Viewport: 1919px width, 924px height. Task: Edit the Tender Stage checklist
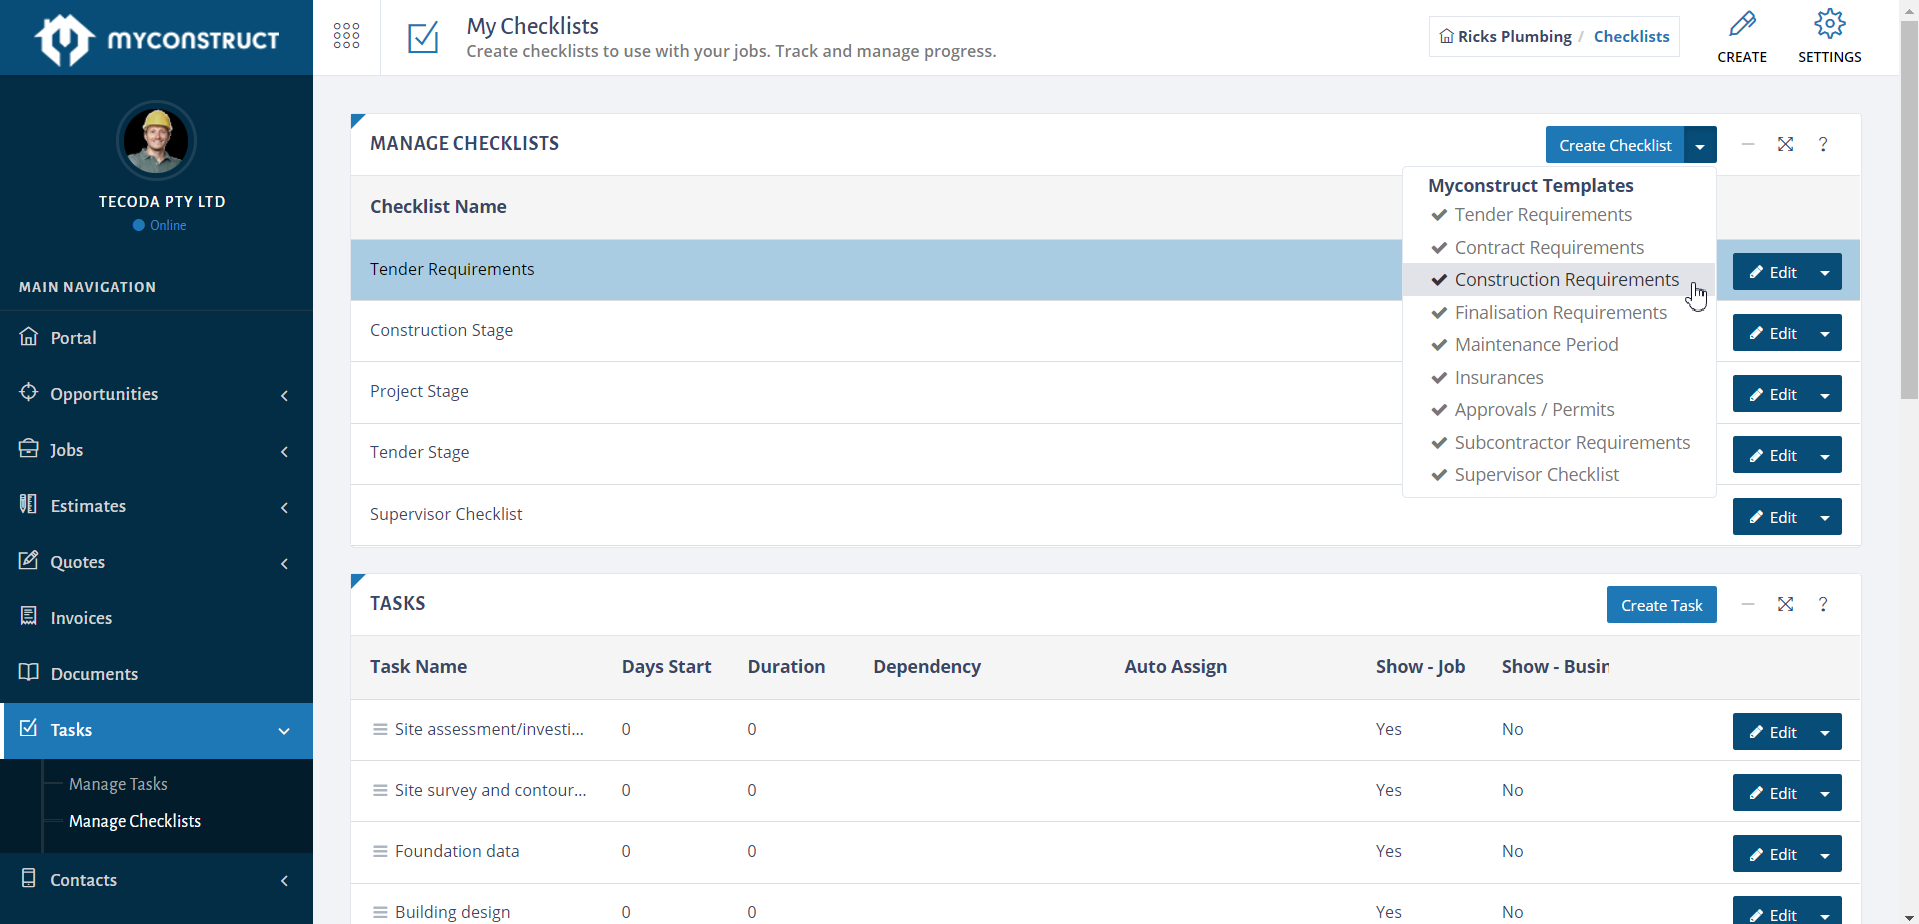[1771, 455]
